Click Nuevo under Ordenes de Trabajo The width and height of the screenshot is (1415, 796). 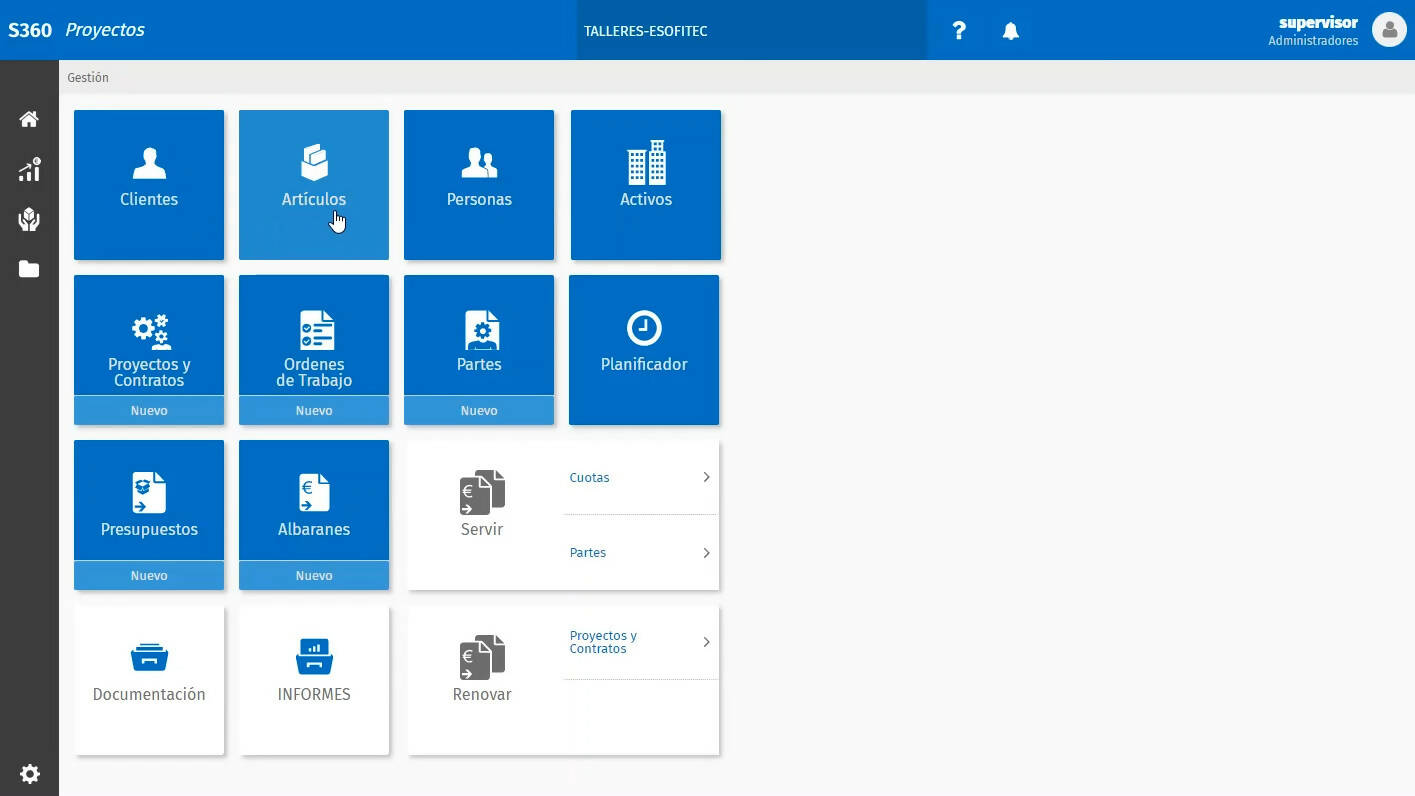tap(314, 411)
